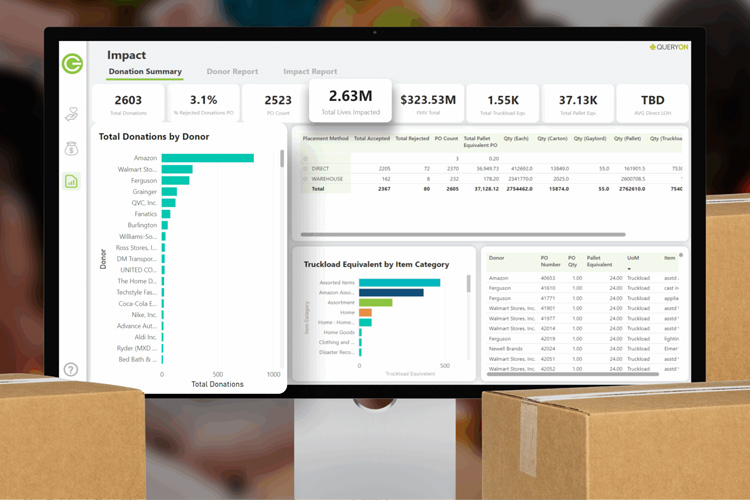This screenshot has width=750, height=500.
Task: Click the item category chart vertical scrollbar
Action: click(468, 283)
